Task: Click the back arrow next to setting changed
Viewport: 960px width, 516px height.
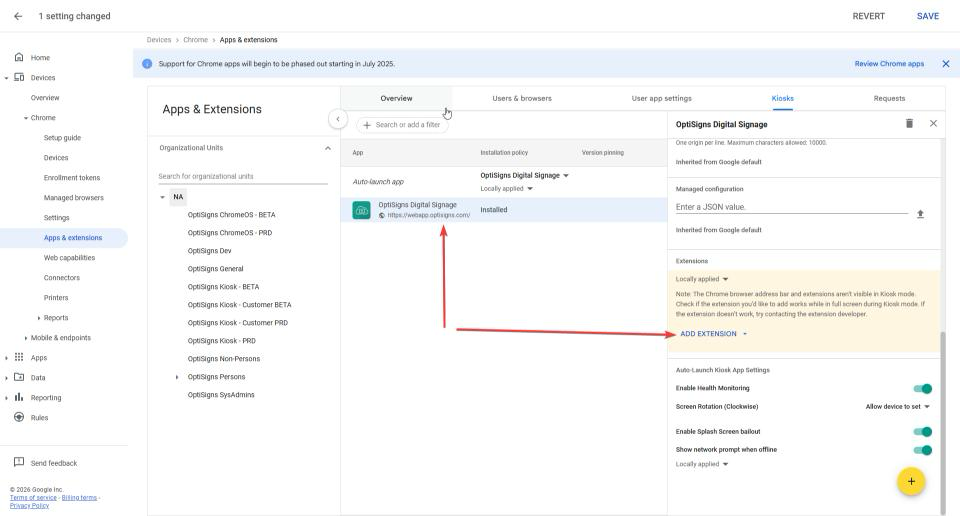Action: (x=18, y=16)
